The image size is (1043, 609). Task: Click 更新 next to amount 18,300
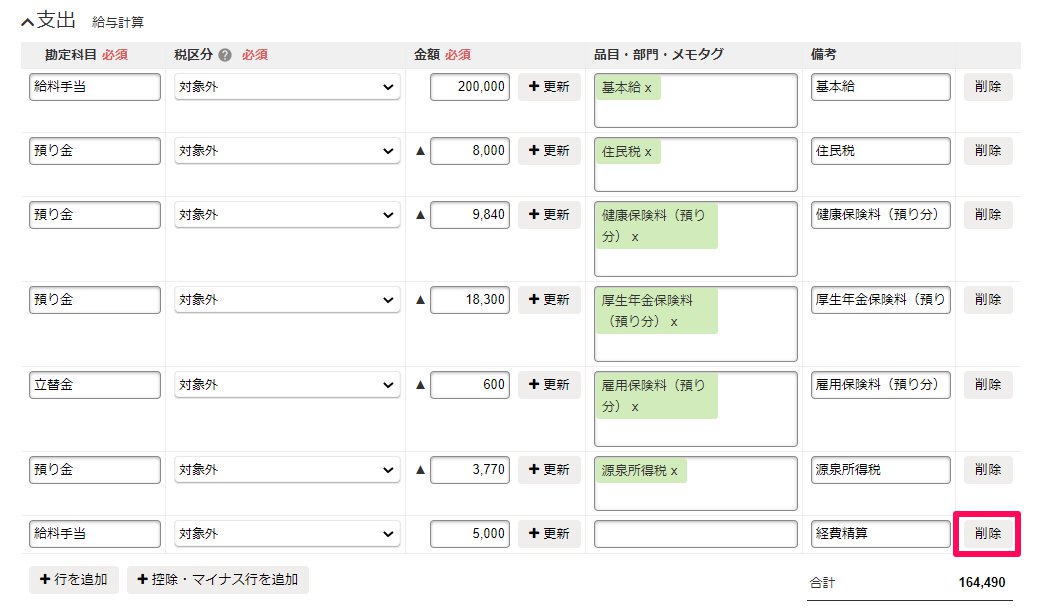[x=549, y=300]
